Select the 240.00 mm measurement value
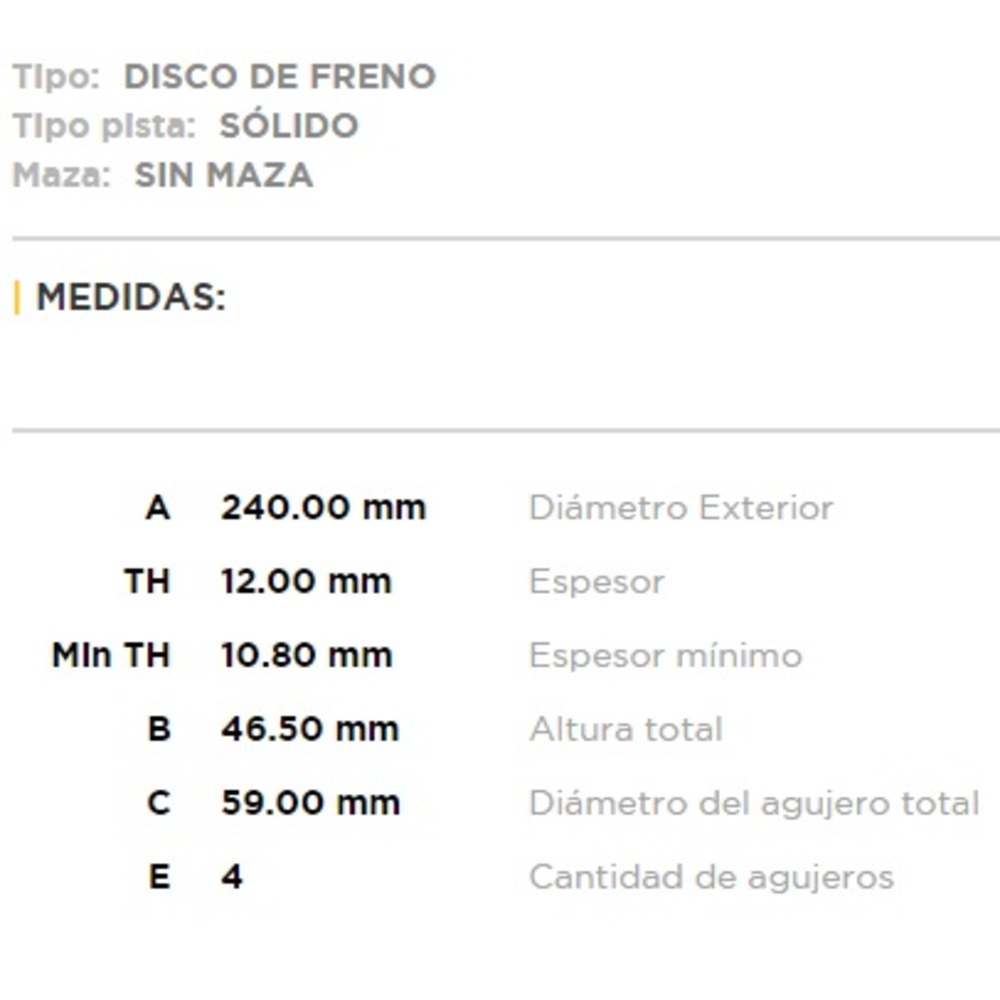 323,508
